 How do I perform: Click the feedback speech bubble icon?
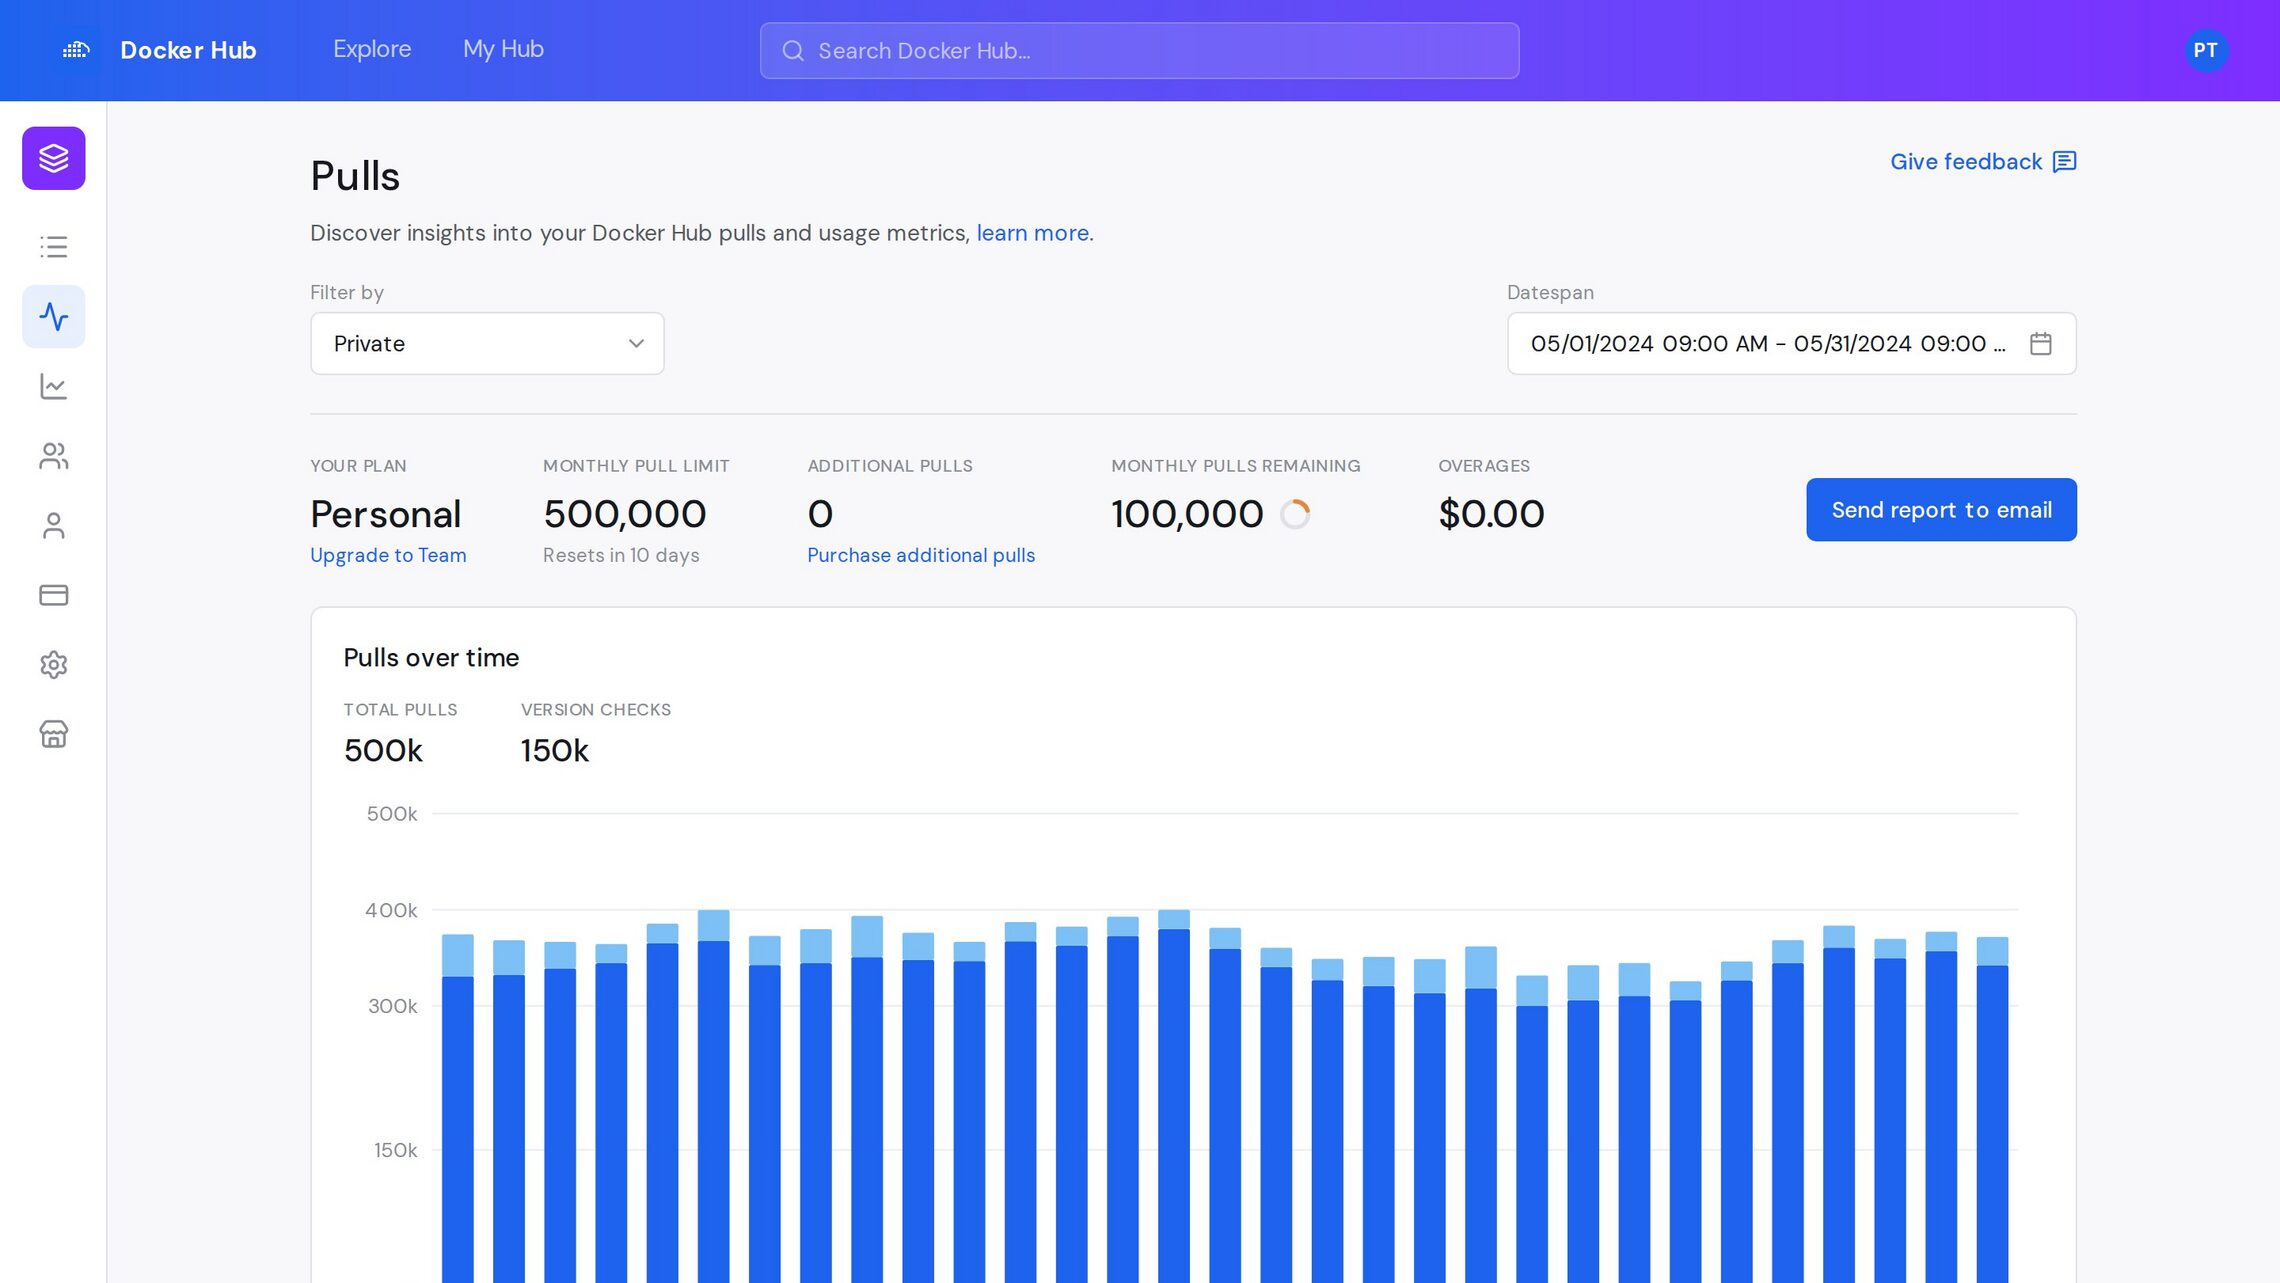(x=2064, y=162)
